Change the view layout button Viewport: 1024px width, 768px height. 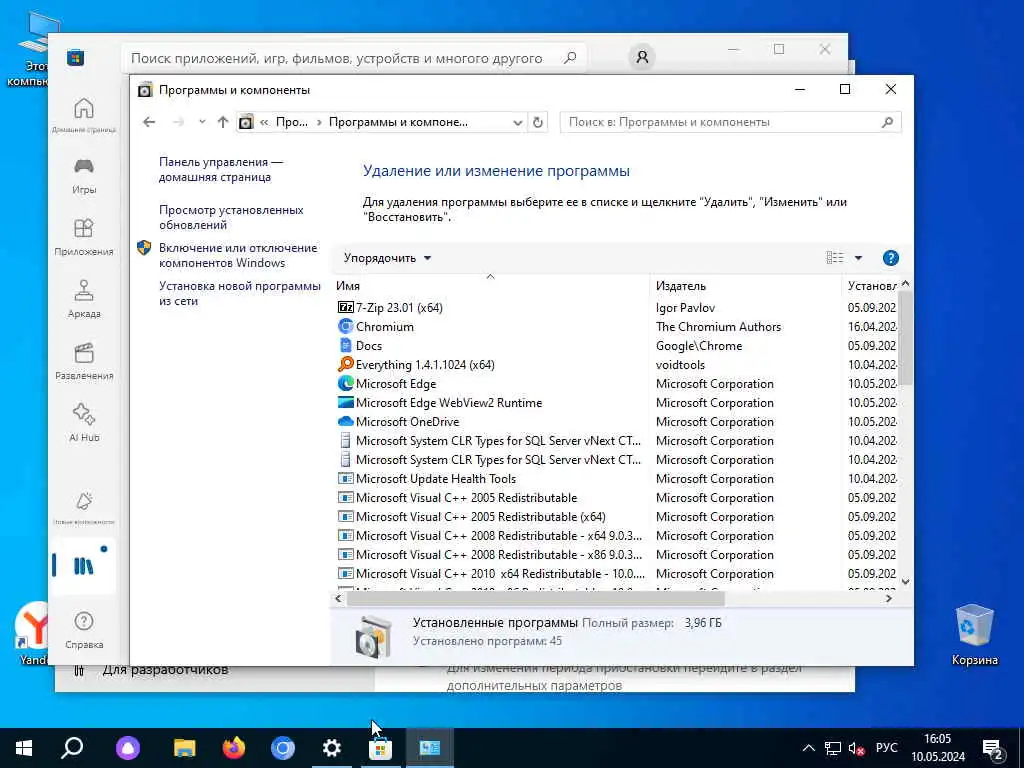pyautogui.click(x=835, y=258)
